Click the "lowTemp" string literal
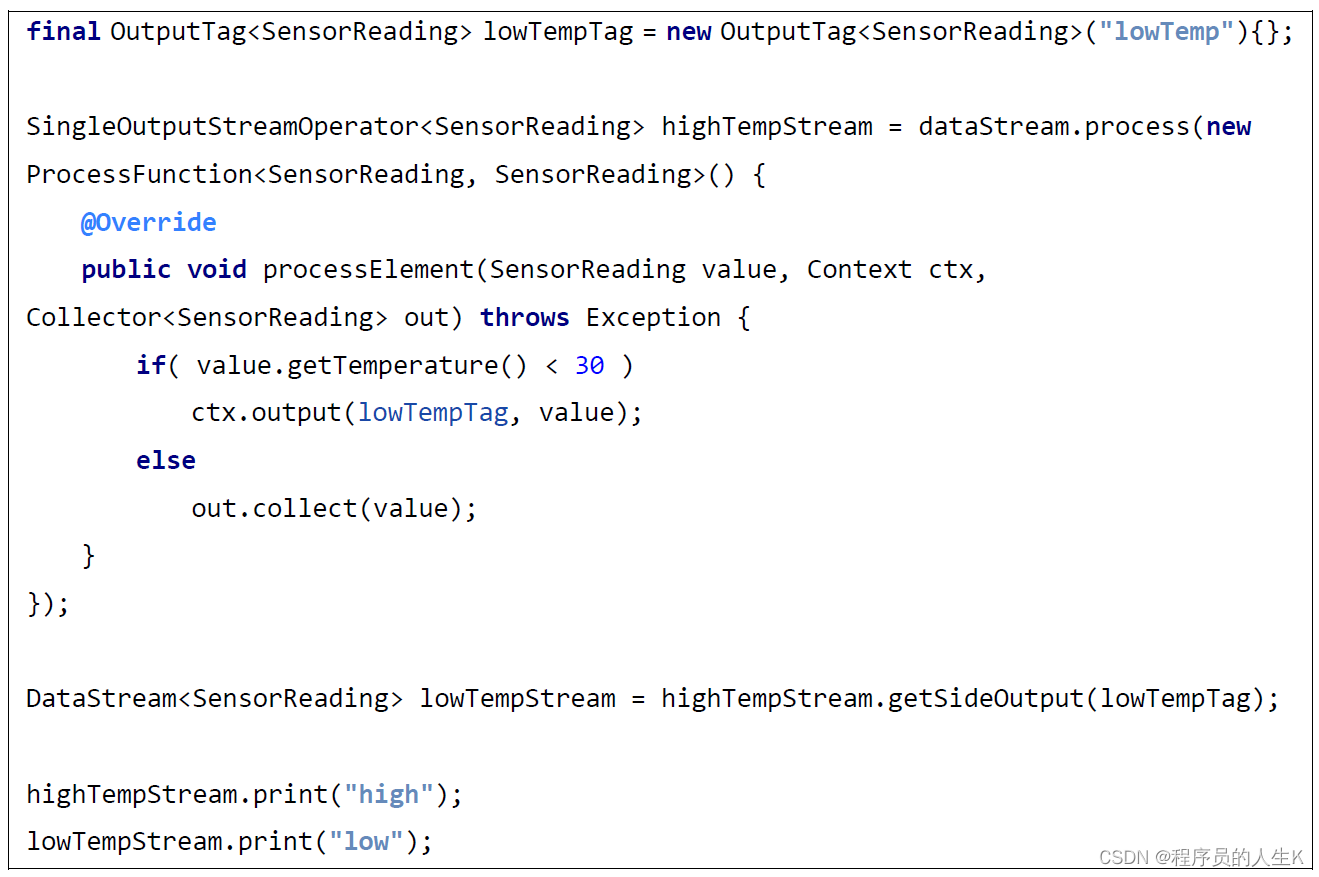Viewport: 1319px width, 877px height. click(1159, 32)
